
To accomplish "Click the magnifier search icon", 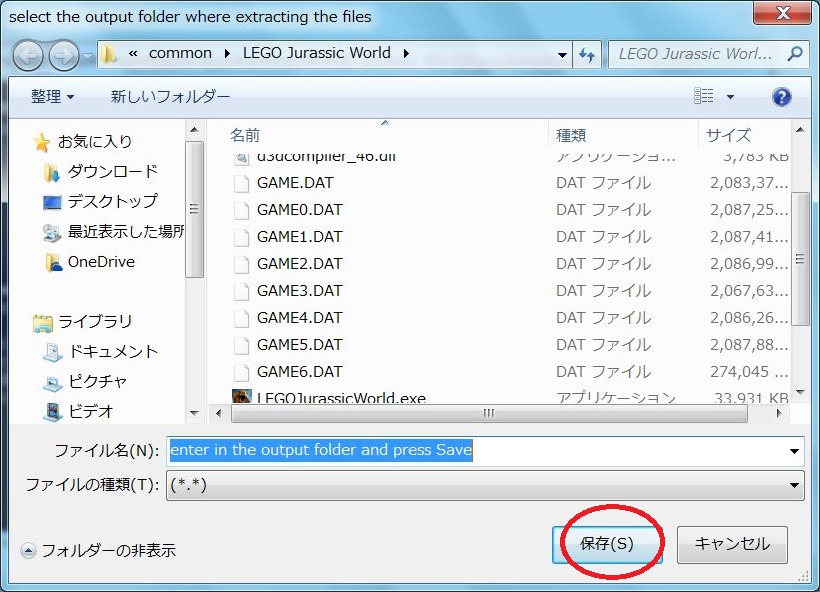I will click(795, 53).
